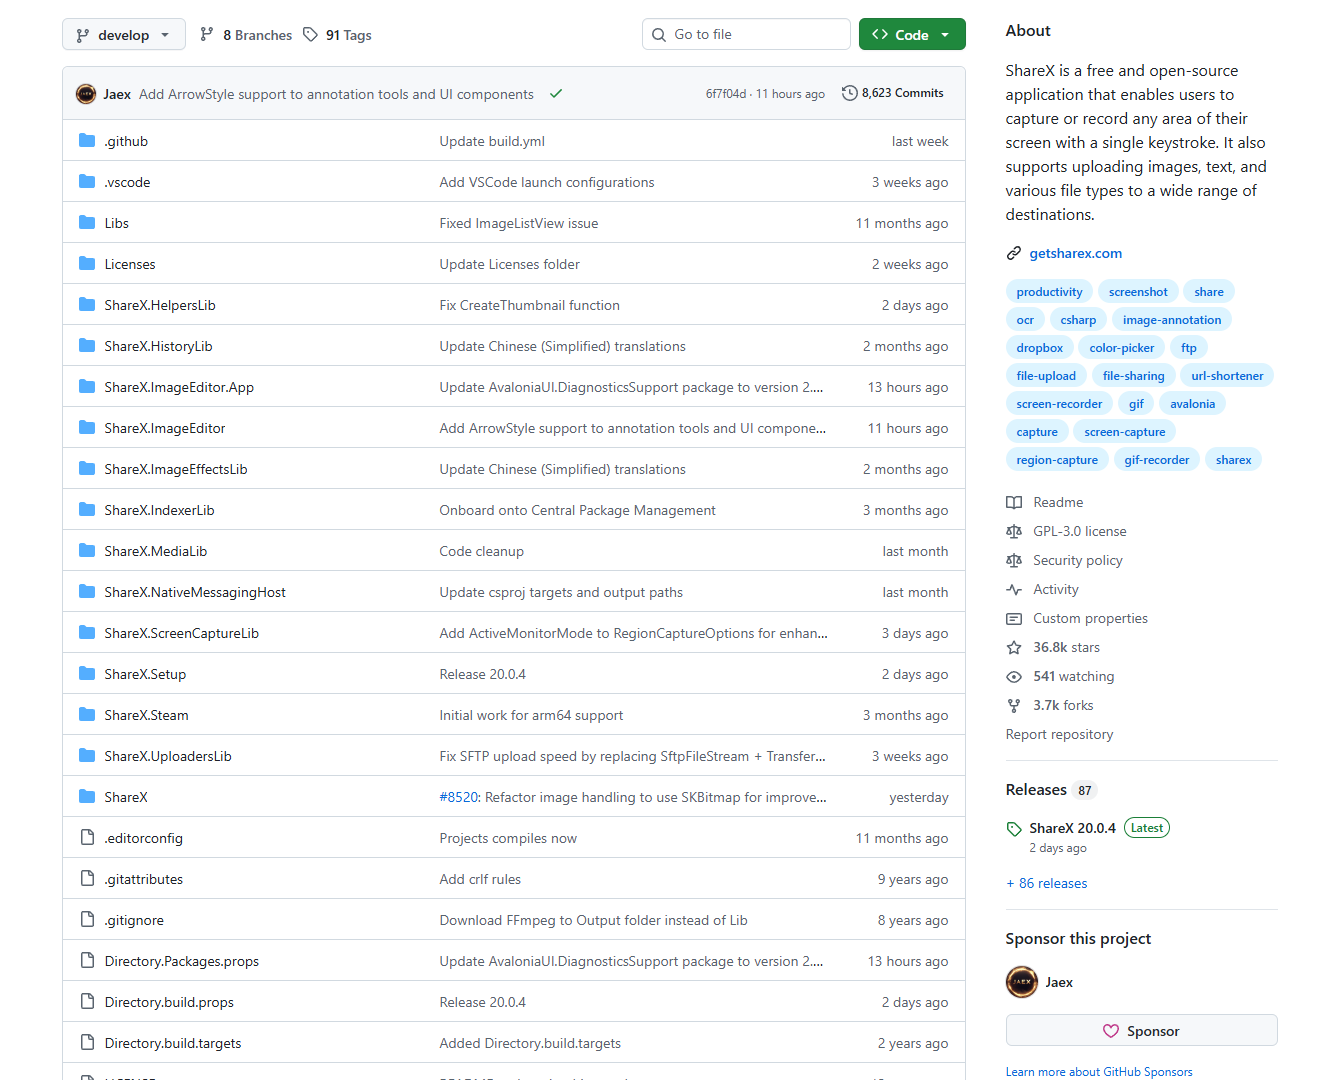The height and width of the screenshot is (1080, 1321).
Task: Click the Directory.Packages.props file icon
Action: 87,961
